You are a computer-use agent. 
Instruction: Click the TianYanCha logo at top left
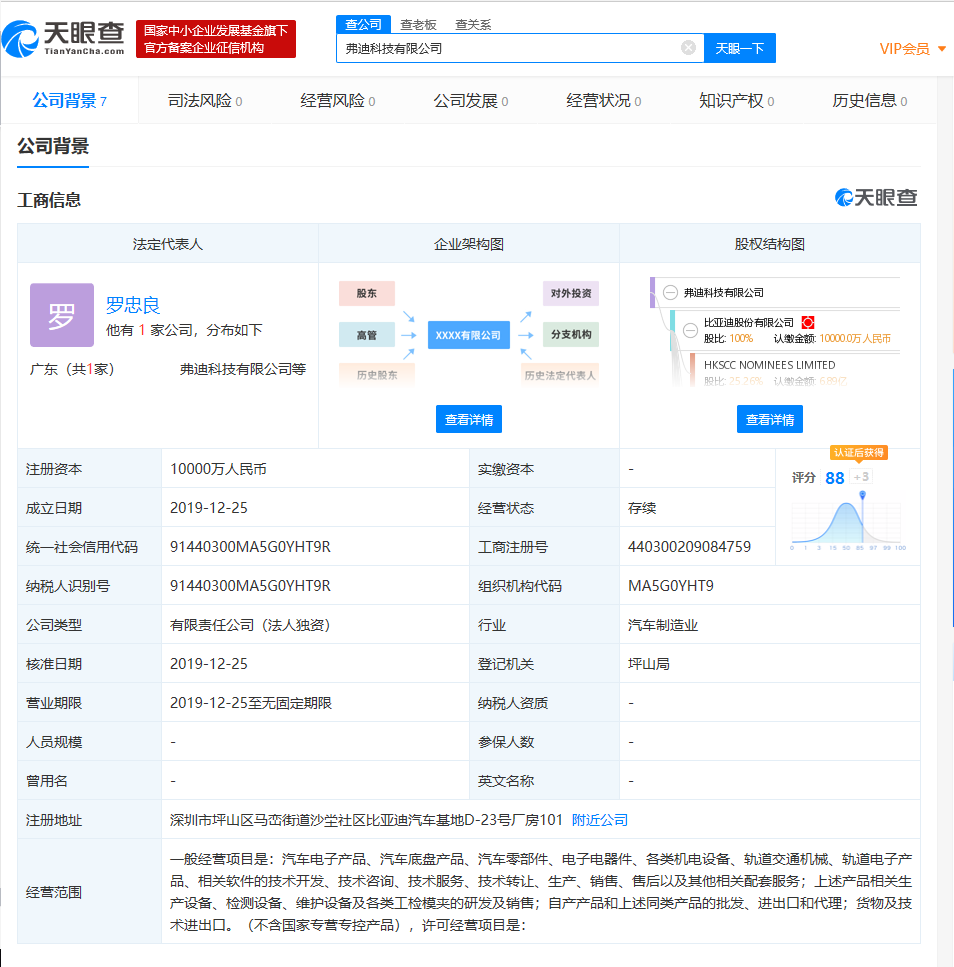[64, 39]
